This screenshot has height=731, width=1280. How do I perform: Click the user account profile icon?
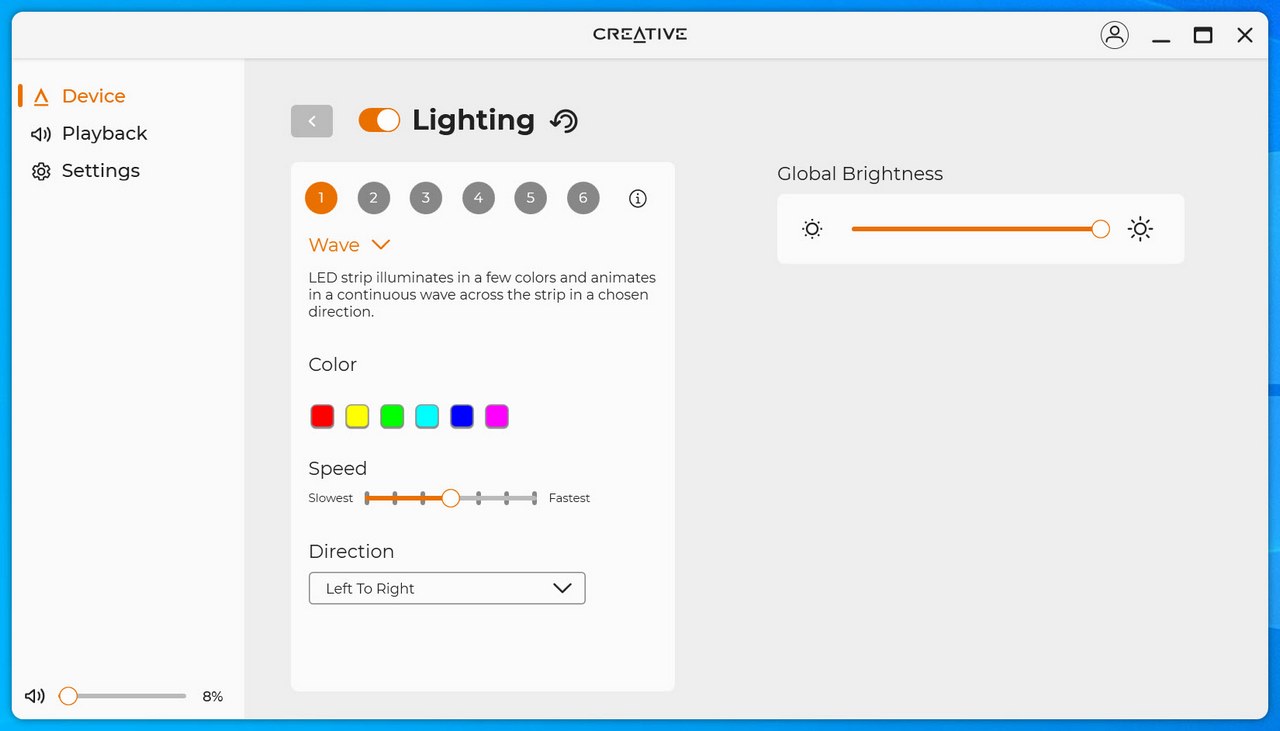[1114, 35]
